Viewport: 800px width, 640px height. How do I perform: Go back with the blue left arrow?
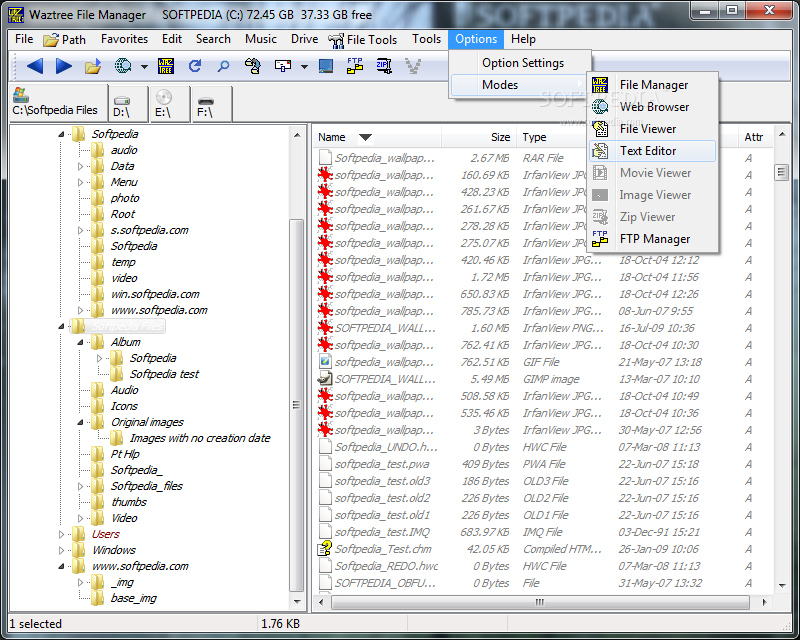[35, 66]
